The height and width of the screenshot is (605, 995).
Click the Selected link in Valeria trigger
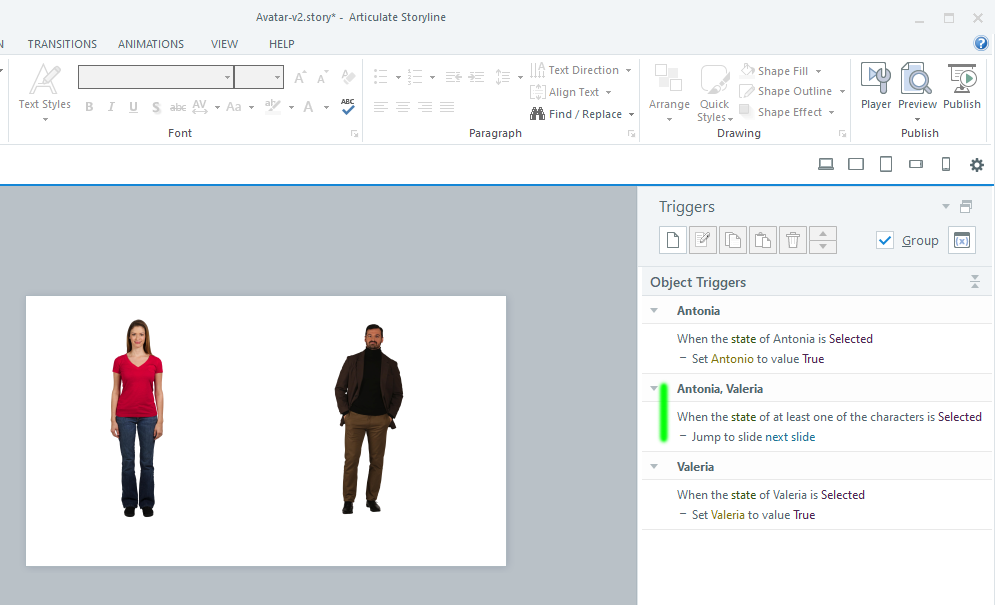[x=842, y=495]
